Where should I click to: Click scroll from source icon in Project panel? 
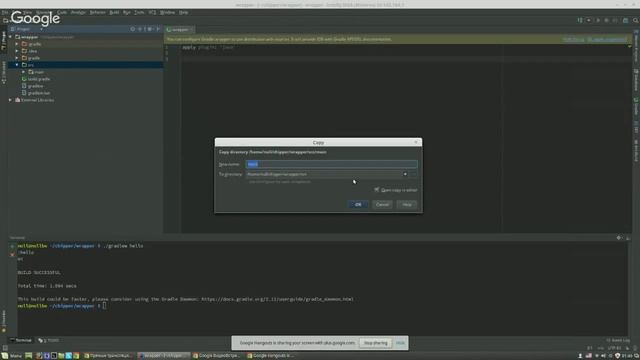[133, 29]
